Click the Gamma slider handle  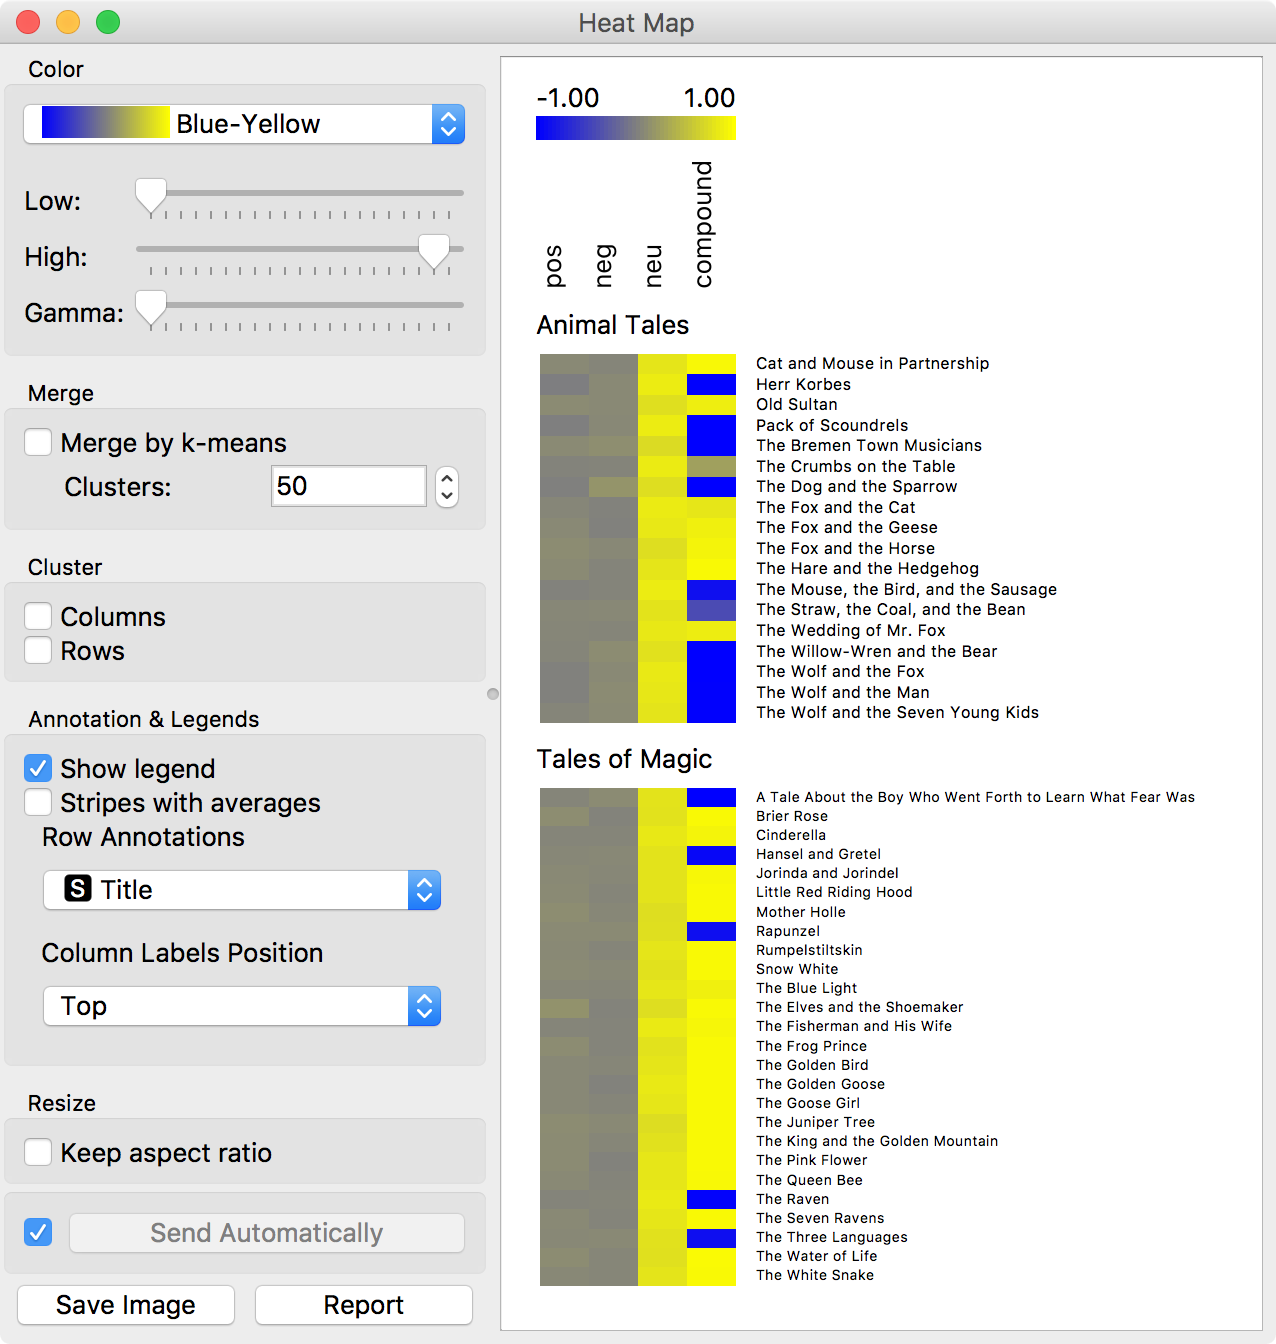coord(151,307)
